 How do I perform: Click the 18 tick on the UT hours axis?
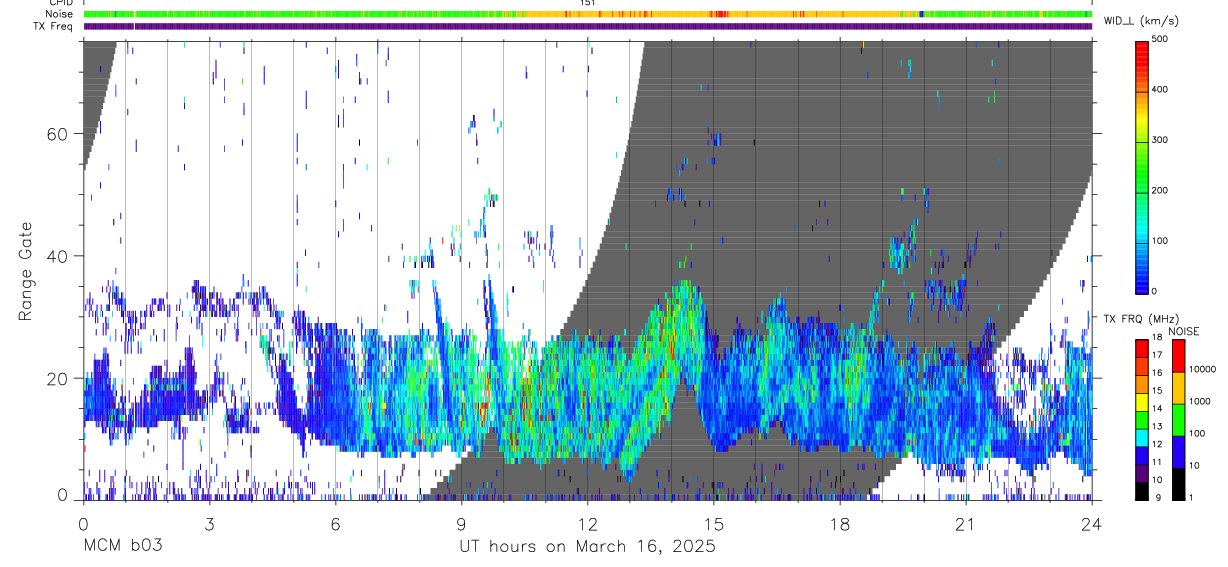pos(840,524)
